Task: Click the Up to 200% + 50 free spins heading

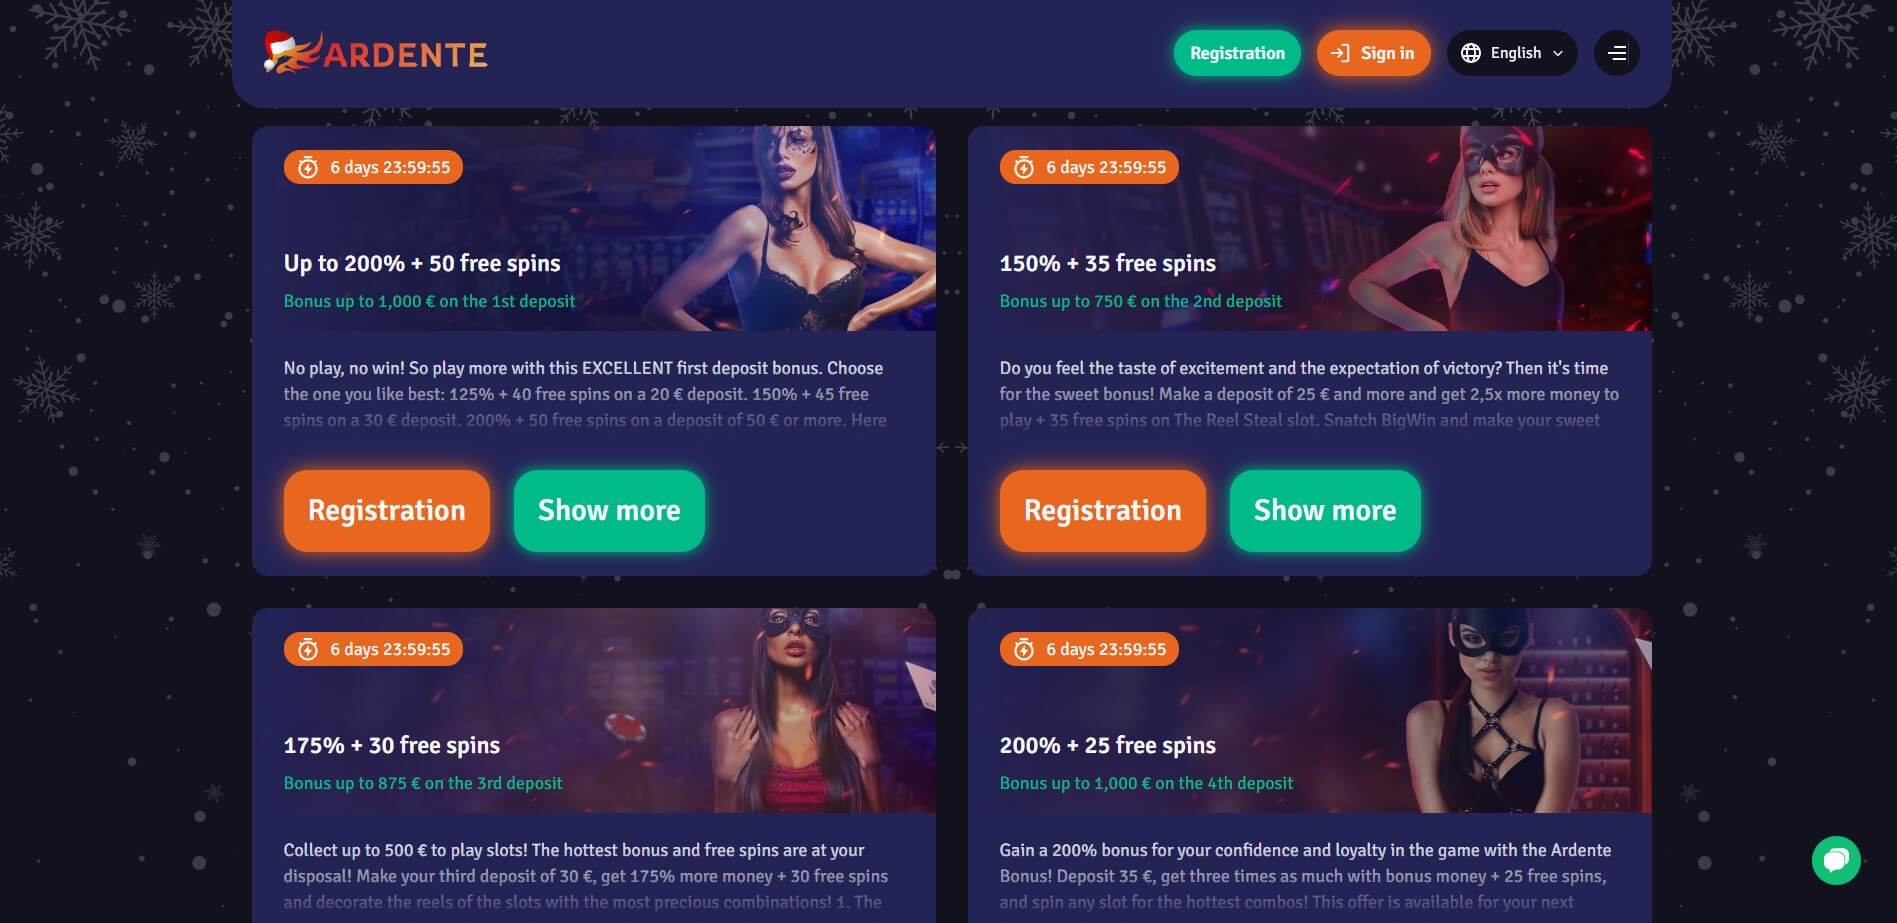Action: tap(422, 263)
